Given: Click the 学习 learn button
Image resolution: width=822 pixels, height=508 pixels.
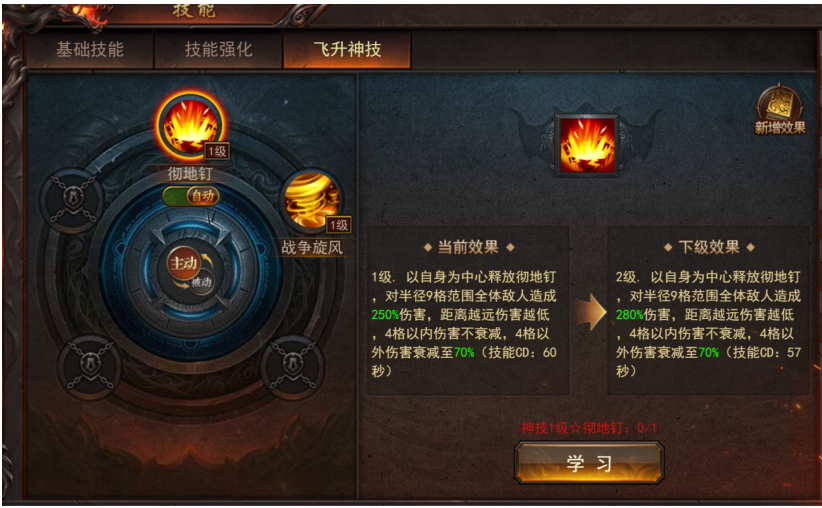Looking at the screenshot, I should pyautogui.click(x=589, y=462).
